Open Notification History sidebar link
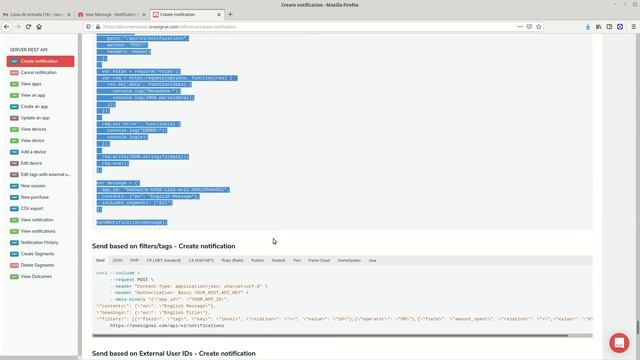The image size is (640, 360). click(x=40, y=242)
